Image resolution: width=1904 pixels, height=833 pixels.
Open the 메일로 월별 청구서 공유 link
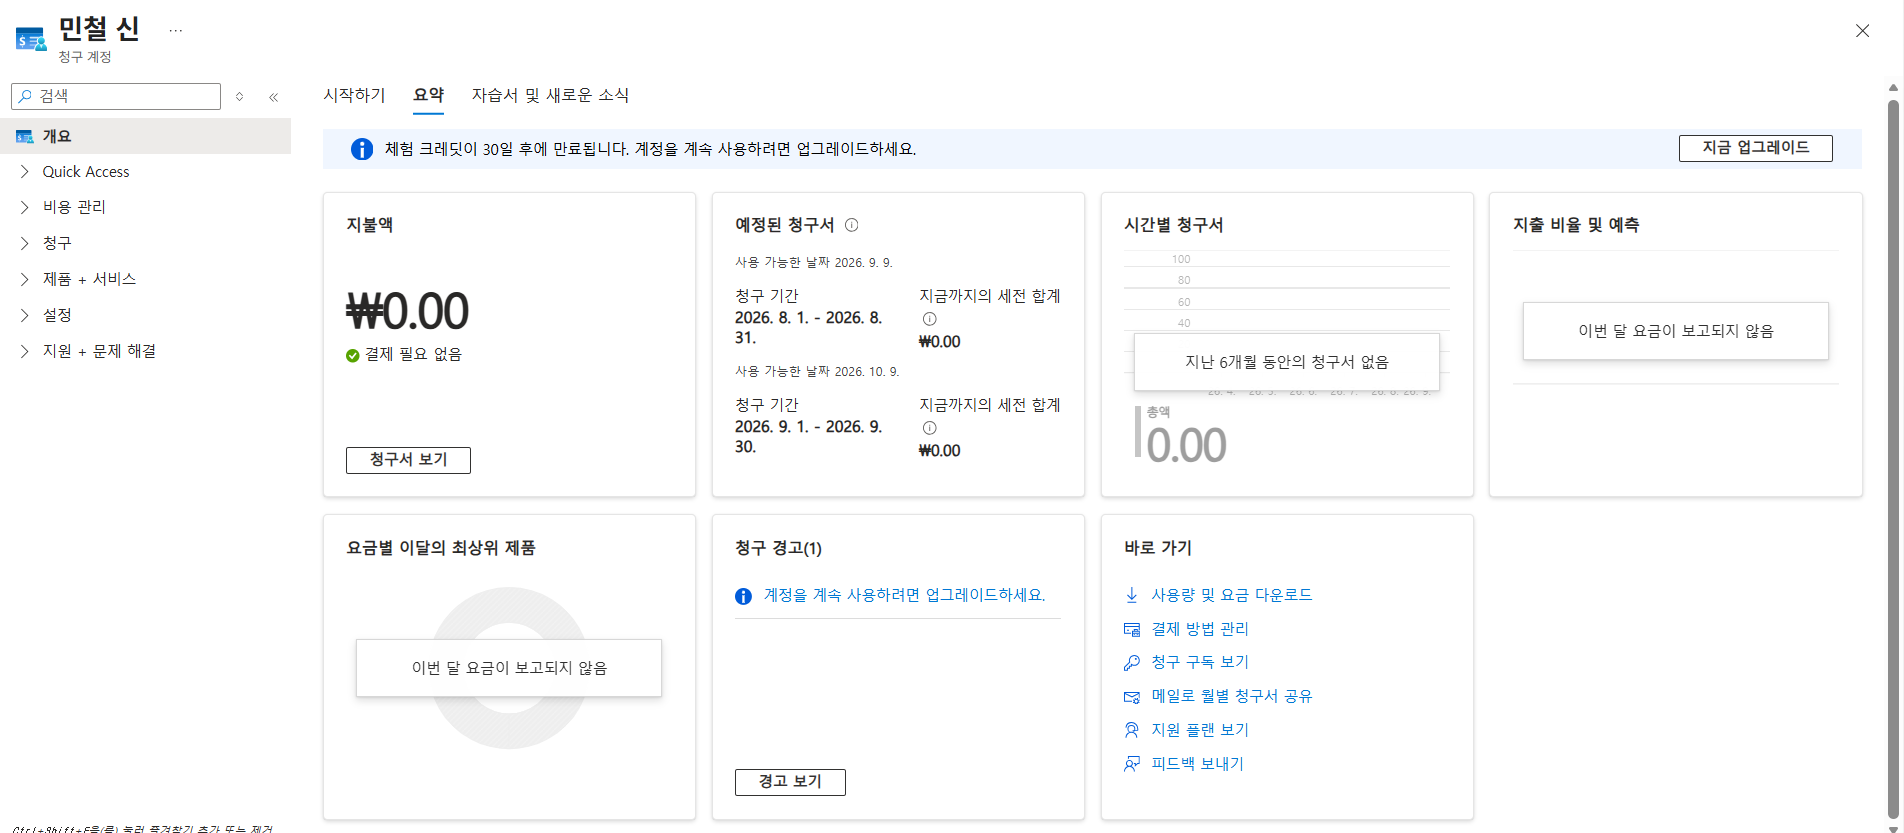(1231, 696)
